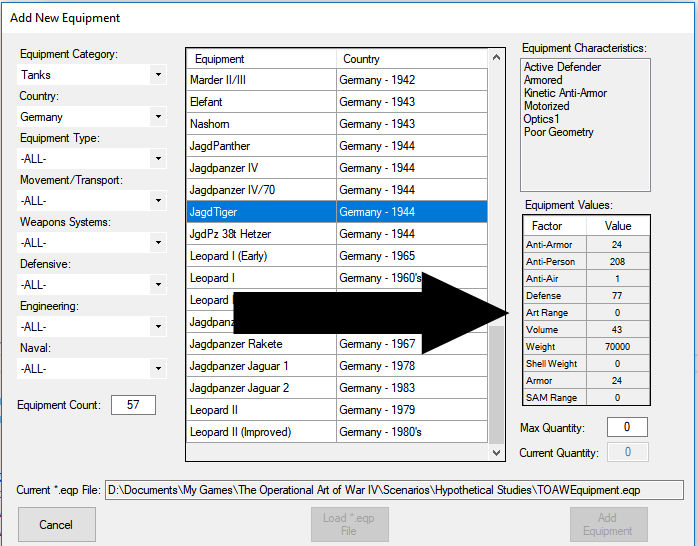The height and width of the screenshot is (546, 698).
Task: Select the Elefant equipment row
Action: pos(337,102)
